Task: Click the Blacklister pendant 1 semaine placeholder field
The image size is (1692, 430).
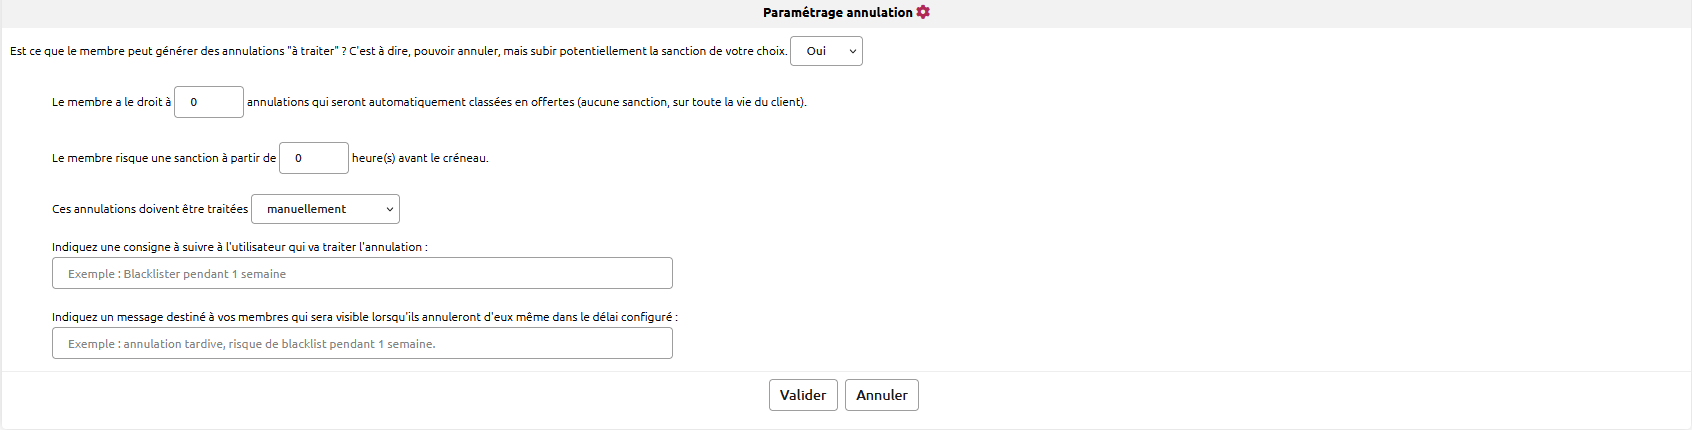Action: [x=362, y=273]
